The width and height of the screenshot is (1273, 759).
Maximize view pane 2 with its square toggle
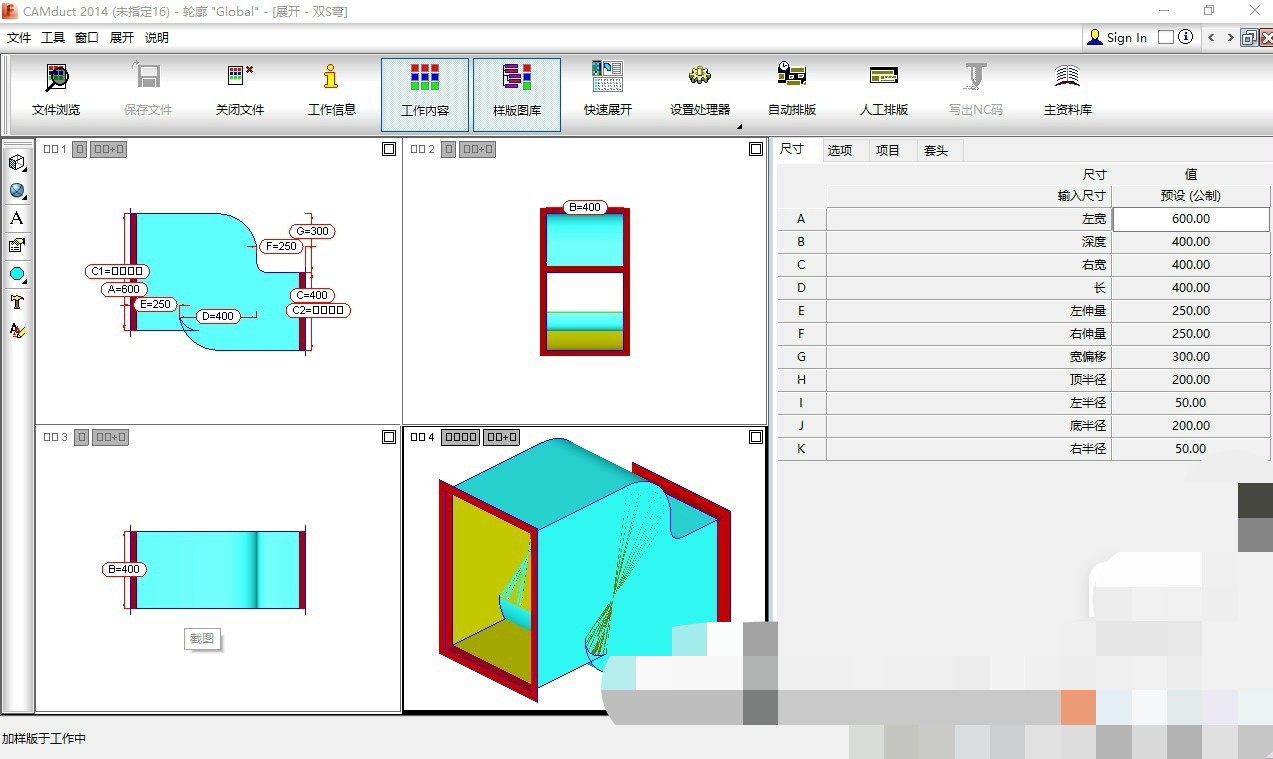[756, 149]
